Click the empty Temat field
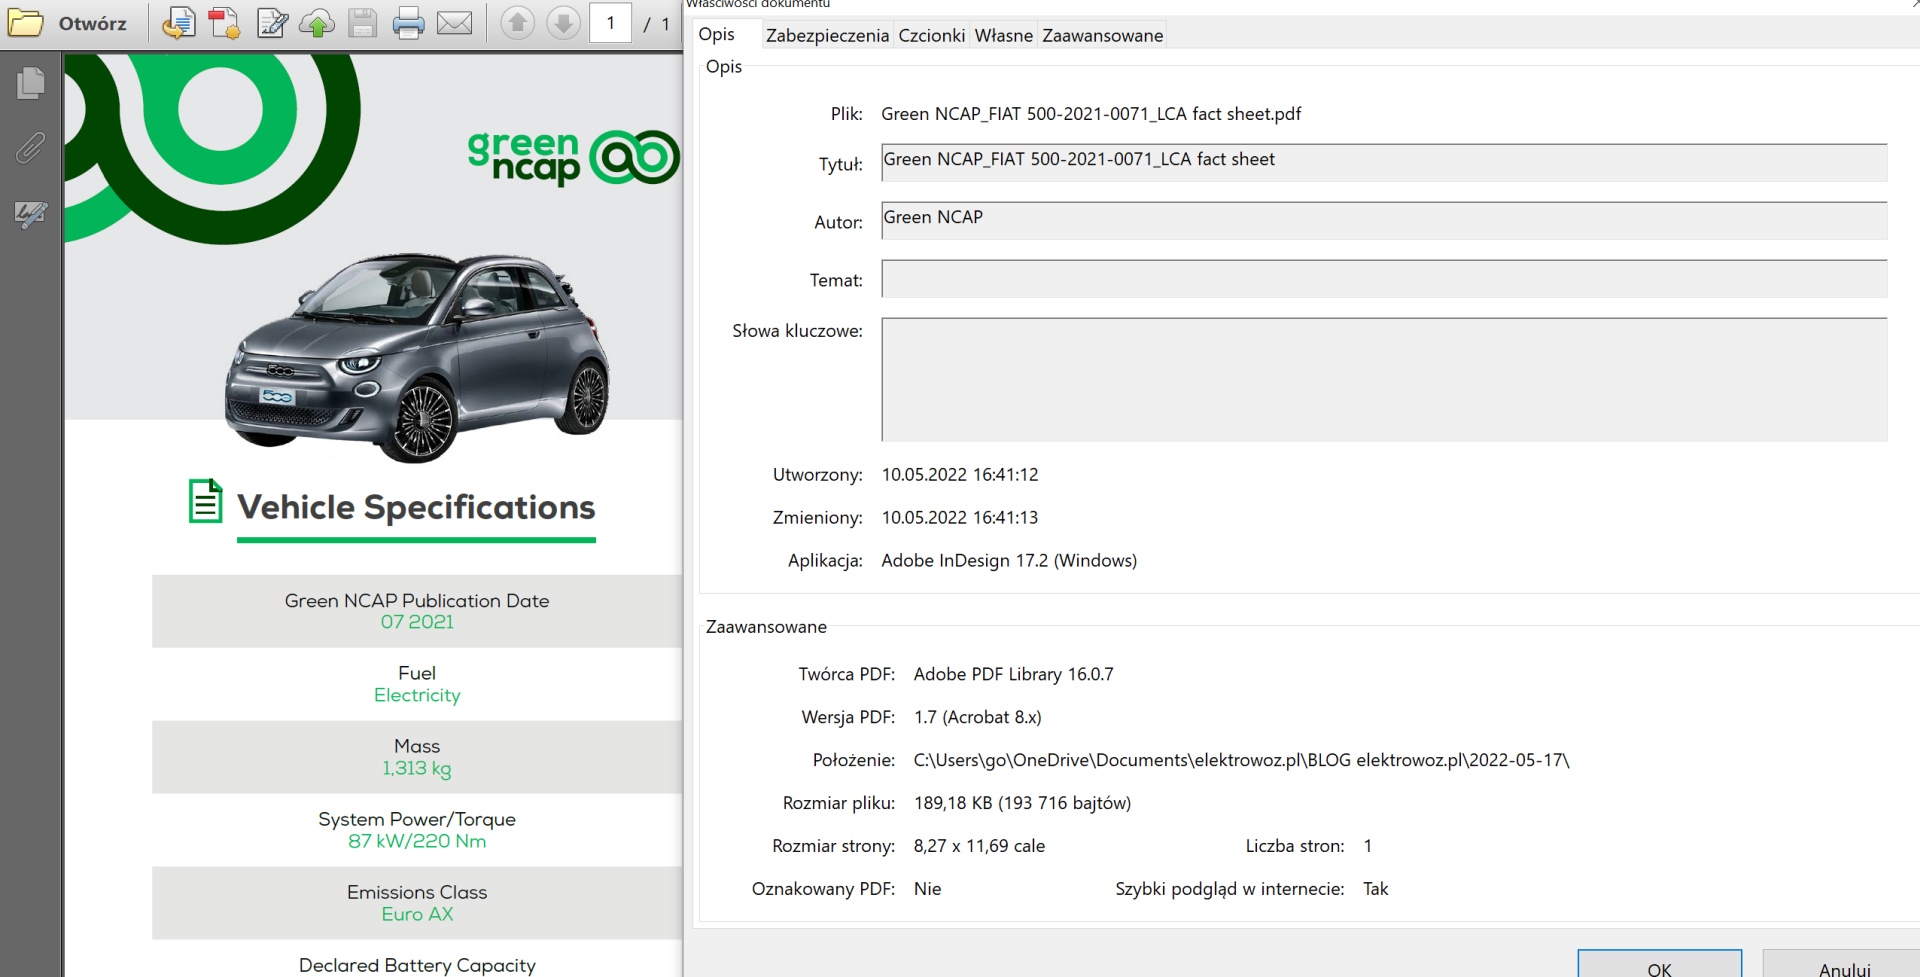The image size is (1920, 977). coord(1384,279)
